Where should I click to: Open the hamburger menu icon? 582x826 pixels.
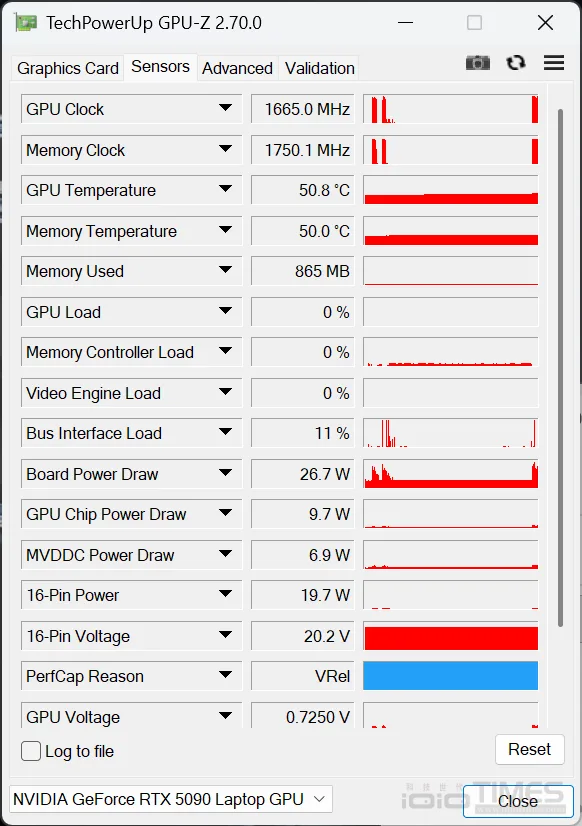tap(554, 63)
